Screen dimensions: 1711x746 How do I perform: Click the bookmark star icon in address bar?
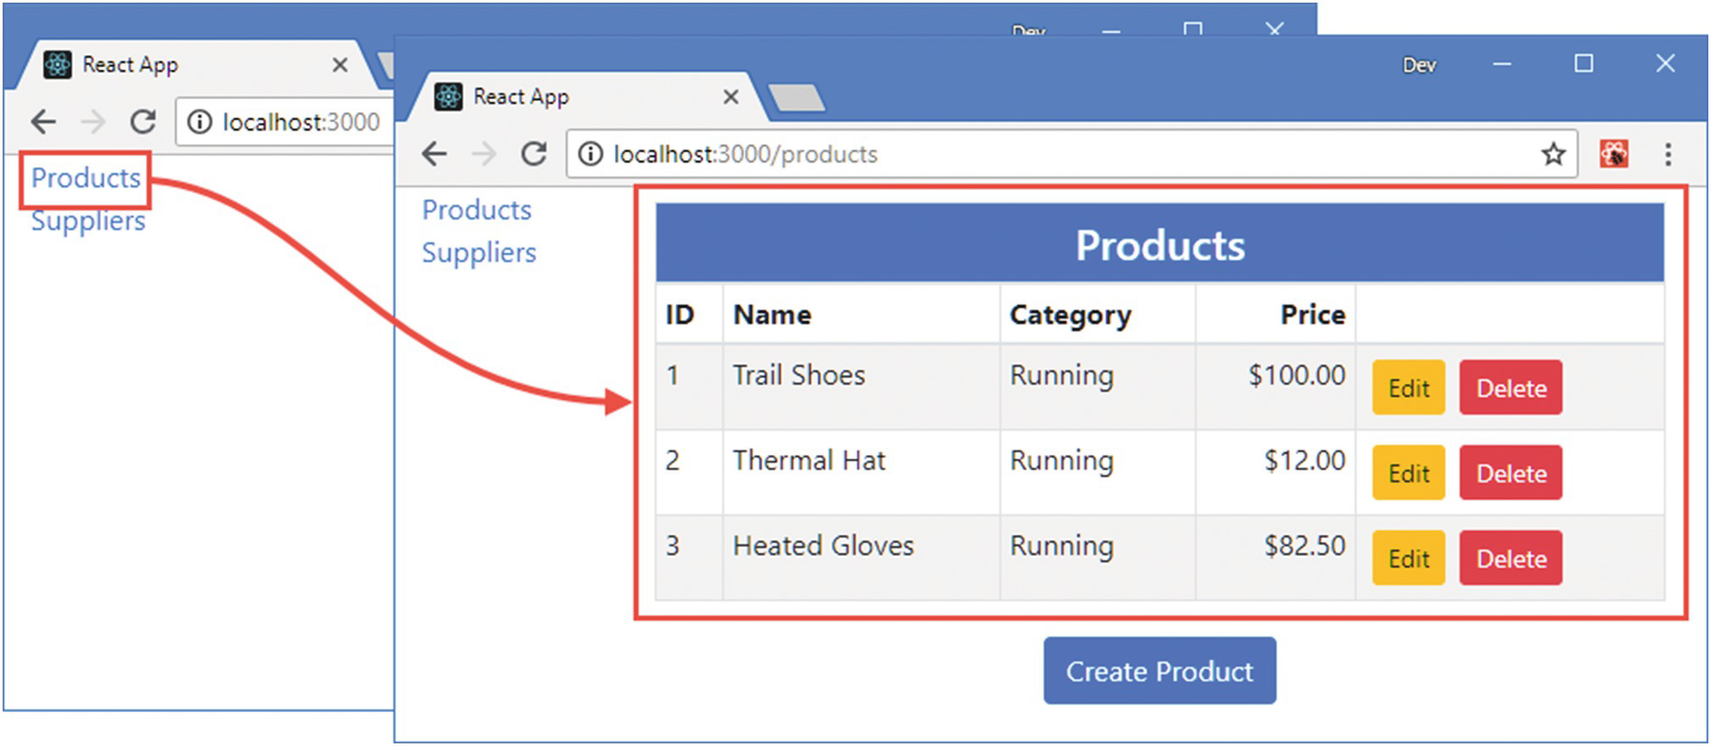point(1552,154)
